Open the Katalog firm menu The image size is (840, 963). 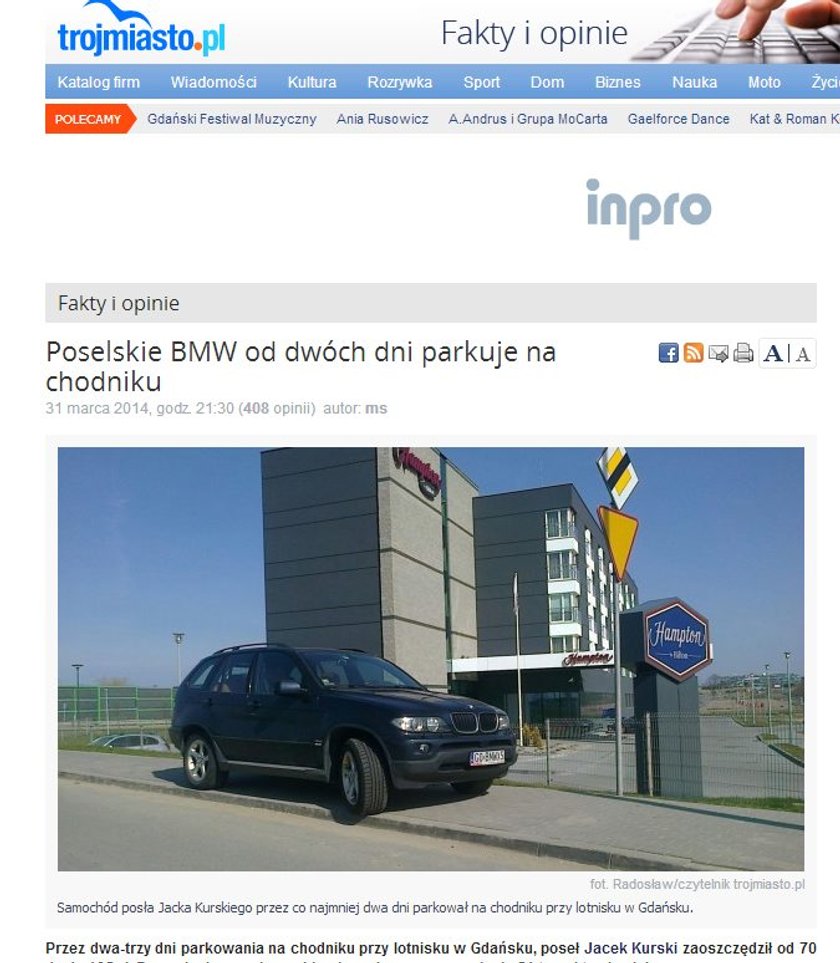[99, 82]
